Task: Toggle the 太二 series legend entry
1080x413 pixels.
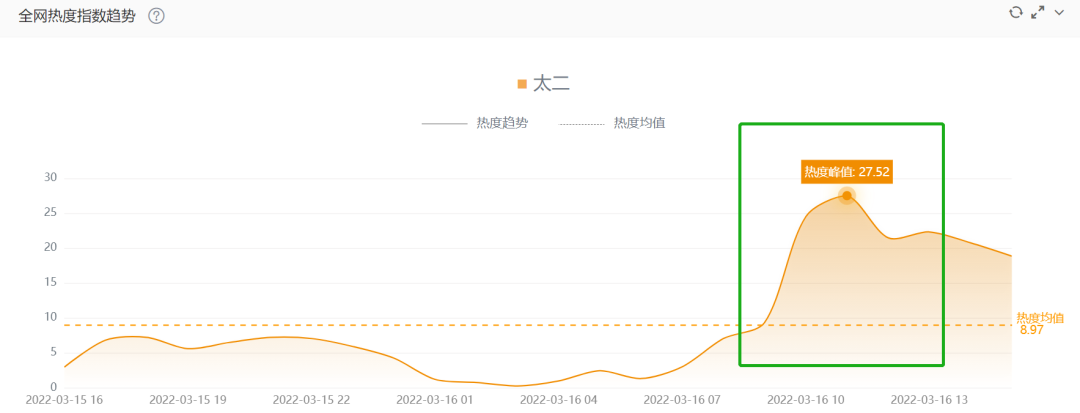Action: (x=543, y=85)
